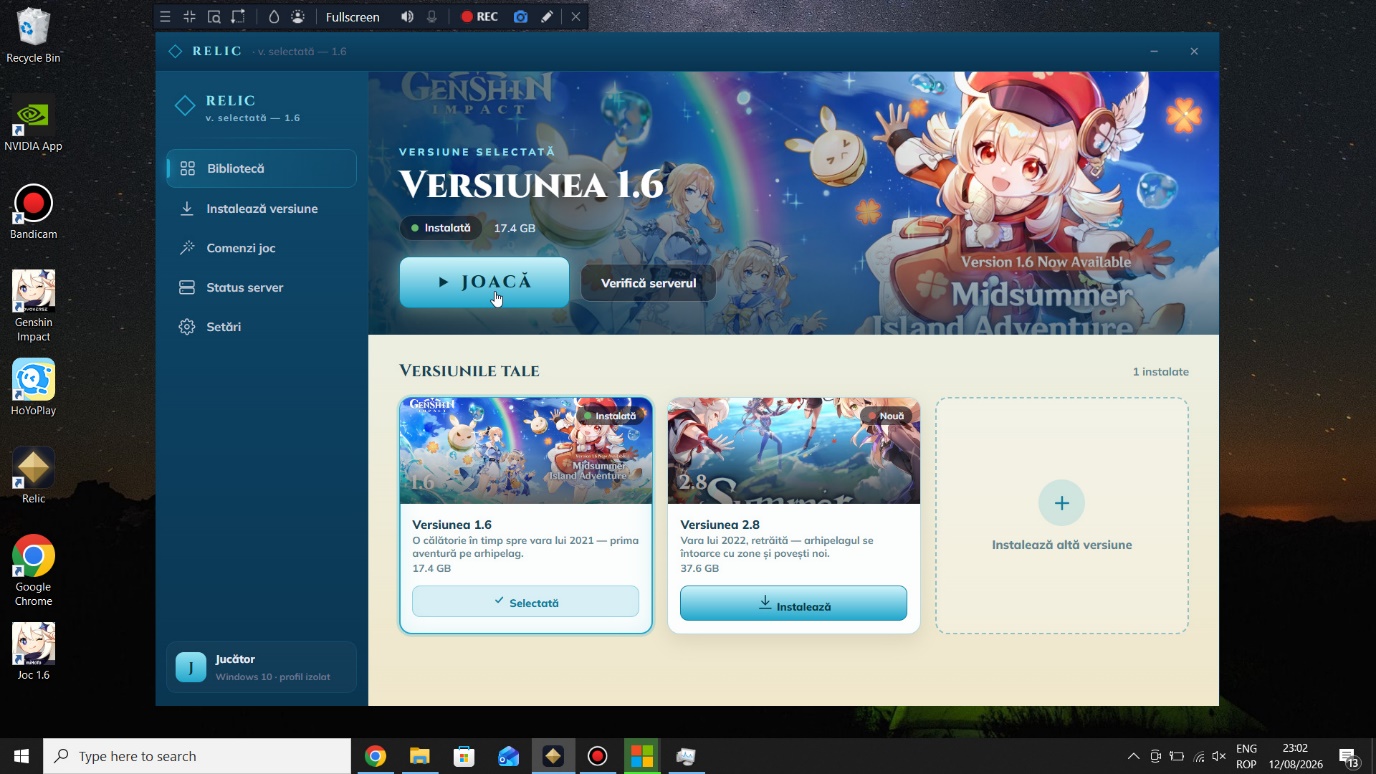The image size is (1376, 774).
Task: Click the Bandicam find-window magnifier icon
Action: click(214, 17)
